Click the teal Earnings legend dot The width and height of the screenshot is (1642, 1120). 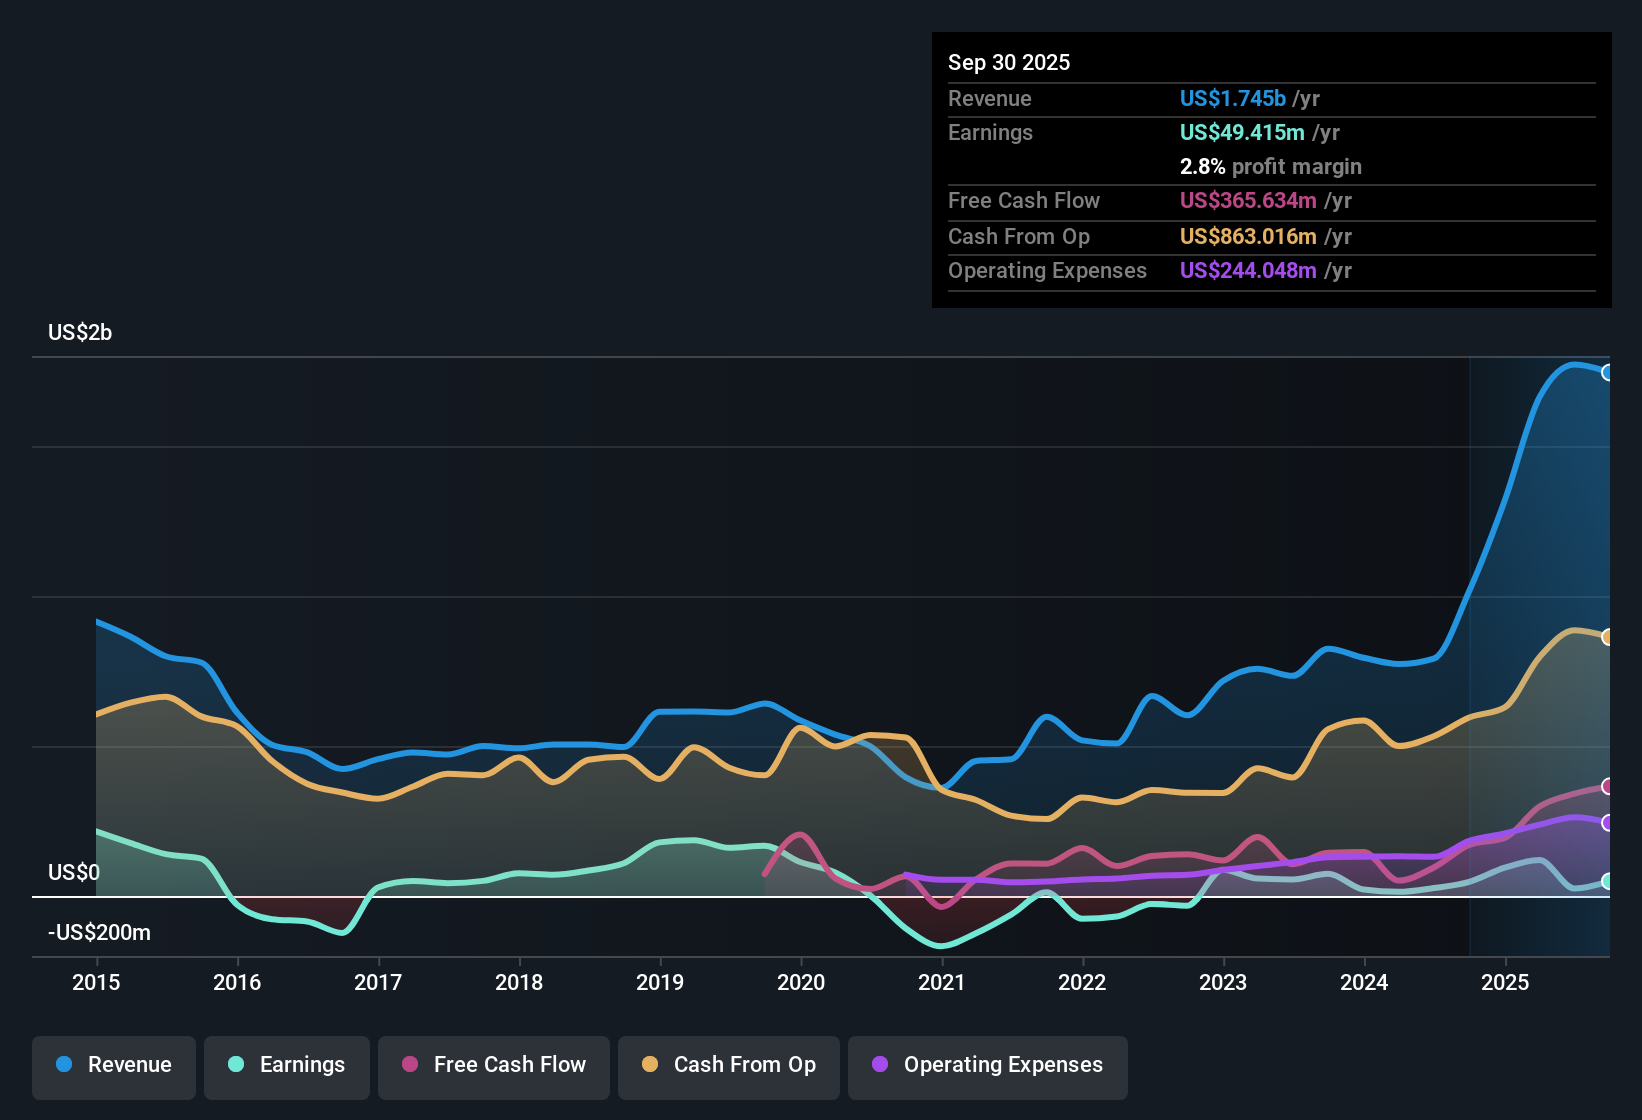(236, 1064)
